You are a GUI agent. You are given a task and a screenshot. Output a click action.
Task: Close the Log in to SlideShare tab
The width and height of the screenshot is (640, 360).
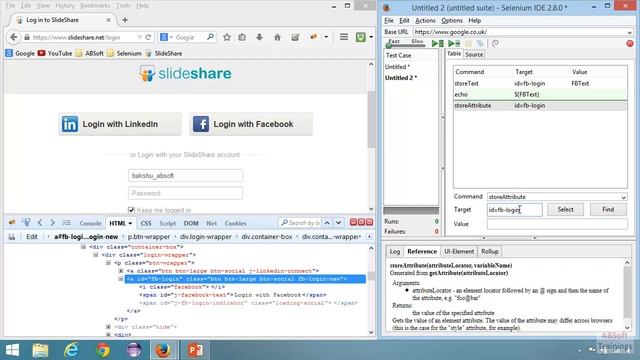tap(108, 20)
